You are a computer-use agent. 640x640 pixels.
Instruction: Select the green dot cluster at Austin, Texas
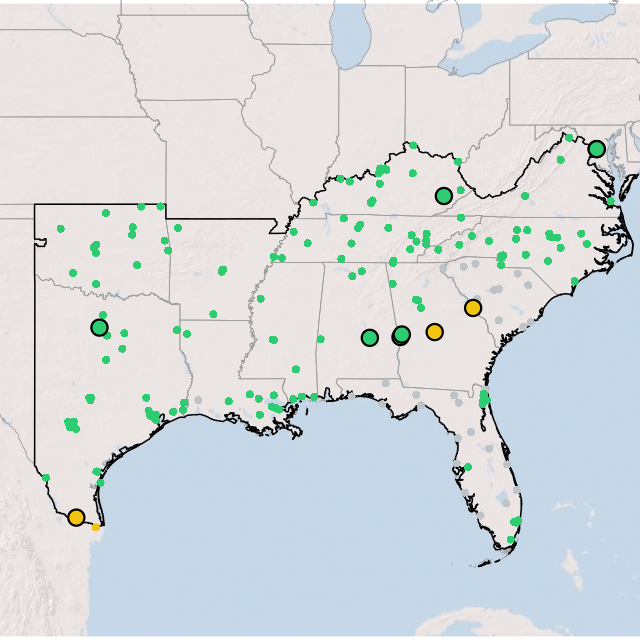[x=90, y=398]
